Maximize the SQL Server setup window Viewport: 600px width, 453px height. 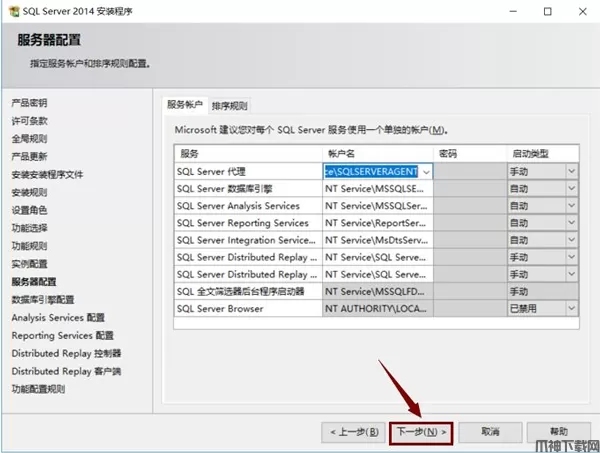(x=548, y=11)
